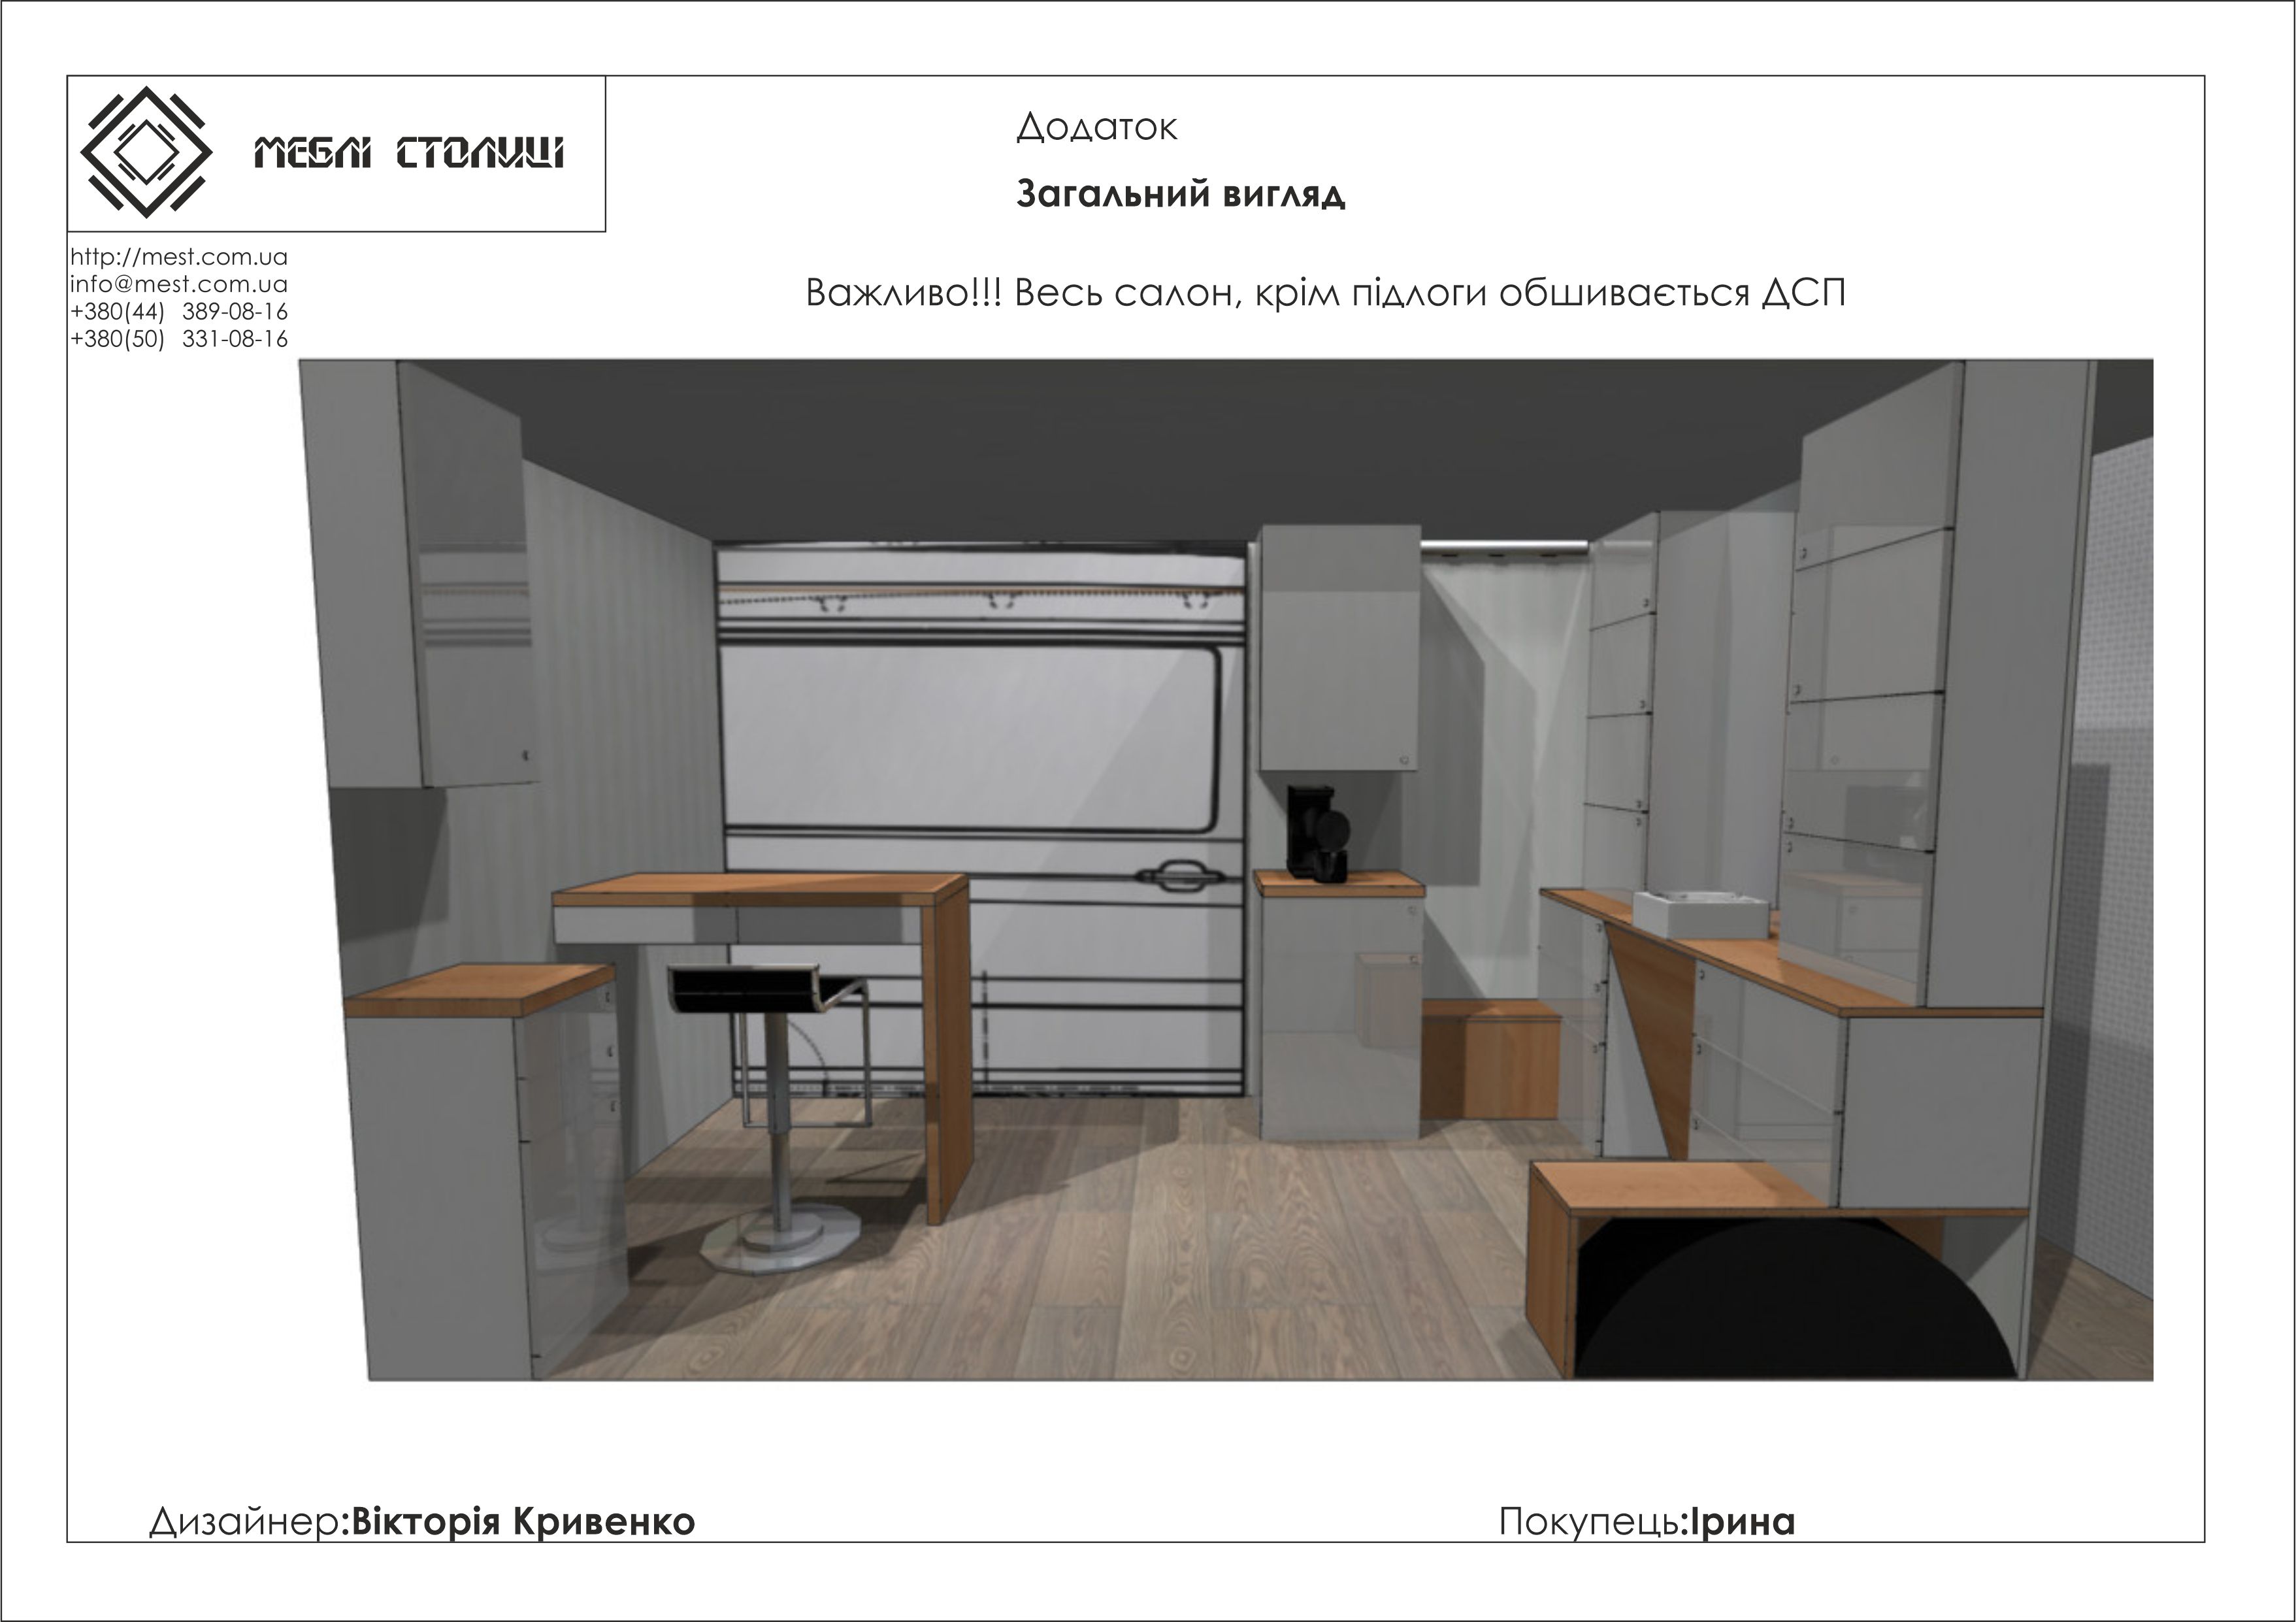
Task: Open the http://mest.com.ua website link
Action: click(x=179, y=257)
